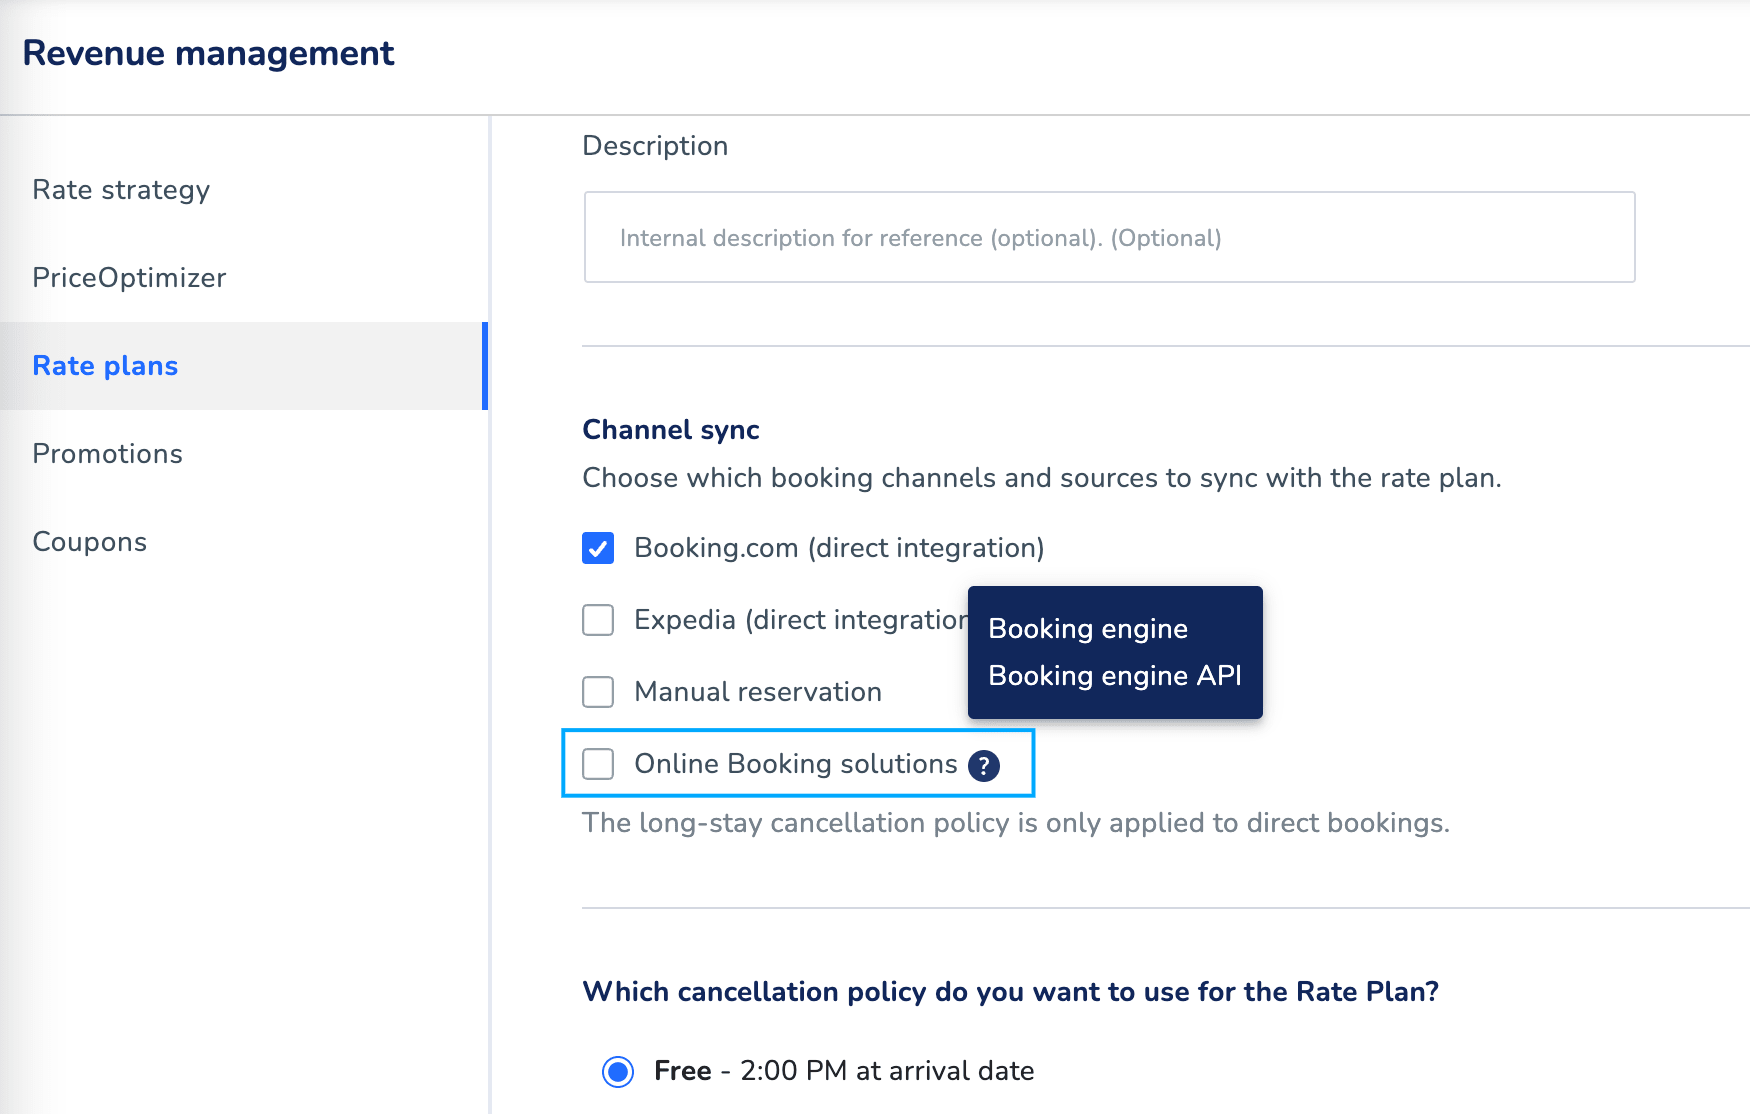Click 'Booking engine' first line in tooltip
The width and height of the screenshot is (1750, 1114).
1088,629
